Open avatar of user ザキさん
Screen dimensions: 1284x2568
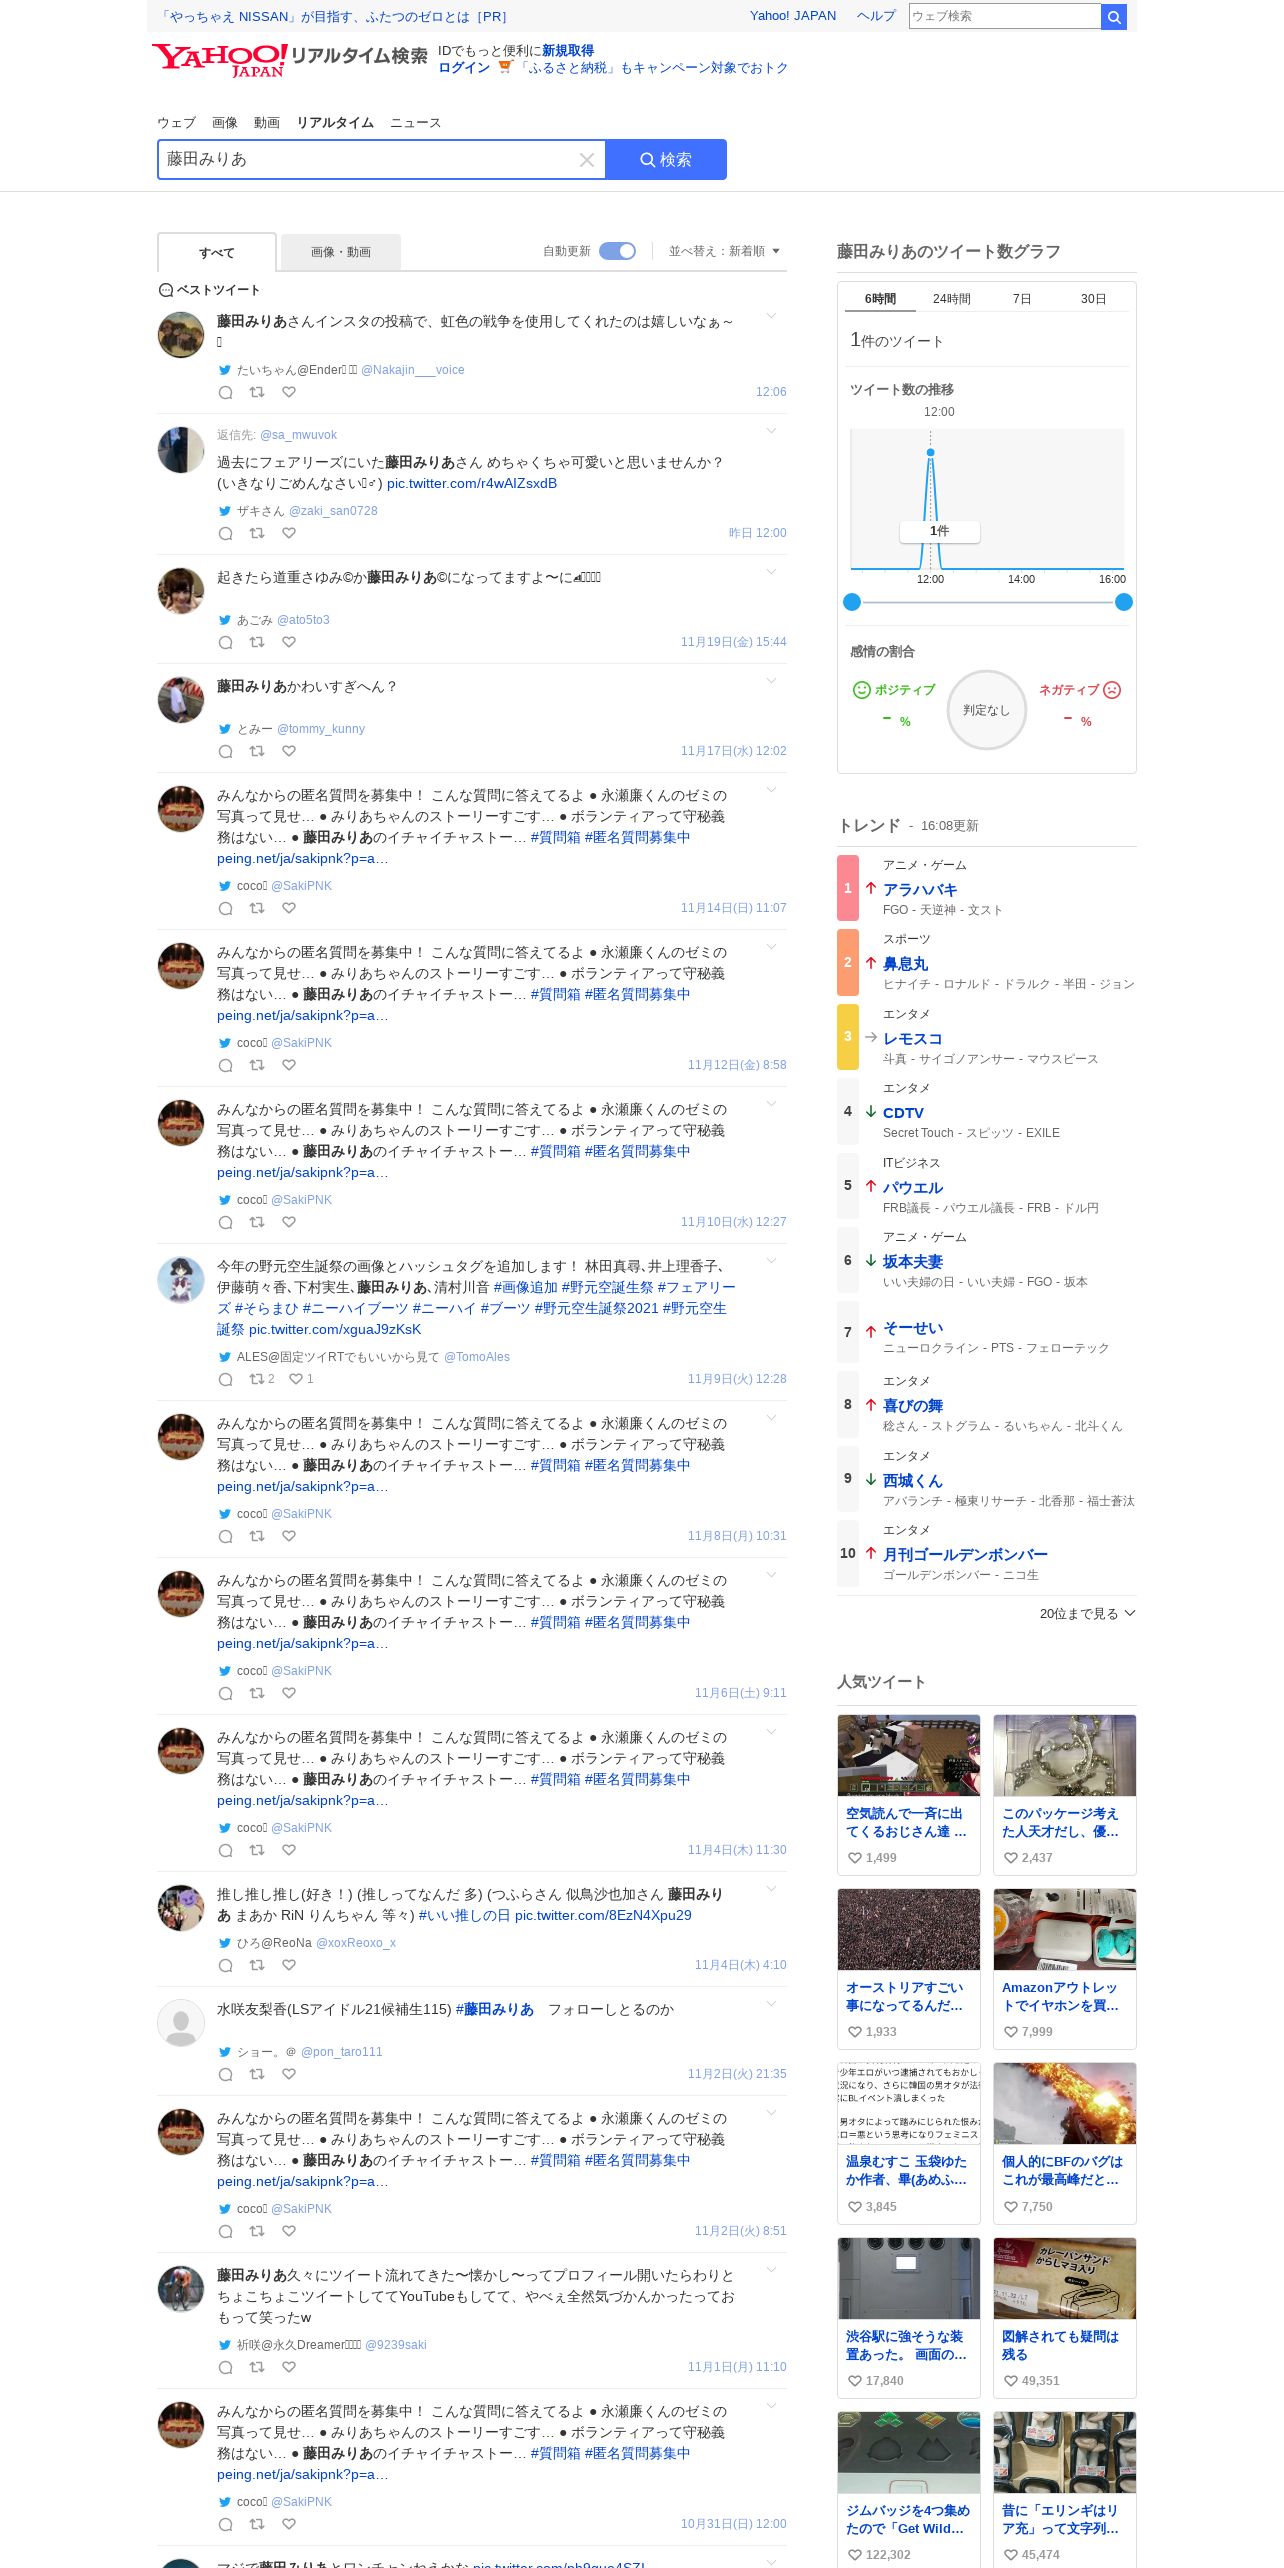pos(181,450)
